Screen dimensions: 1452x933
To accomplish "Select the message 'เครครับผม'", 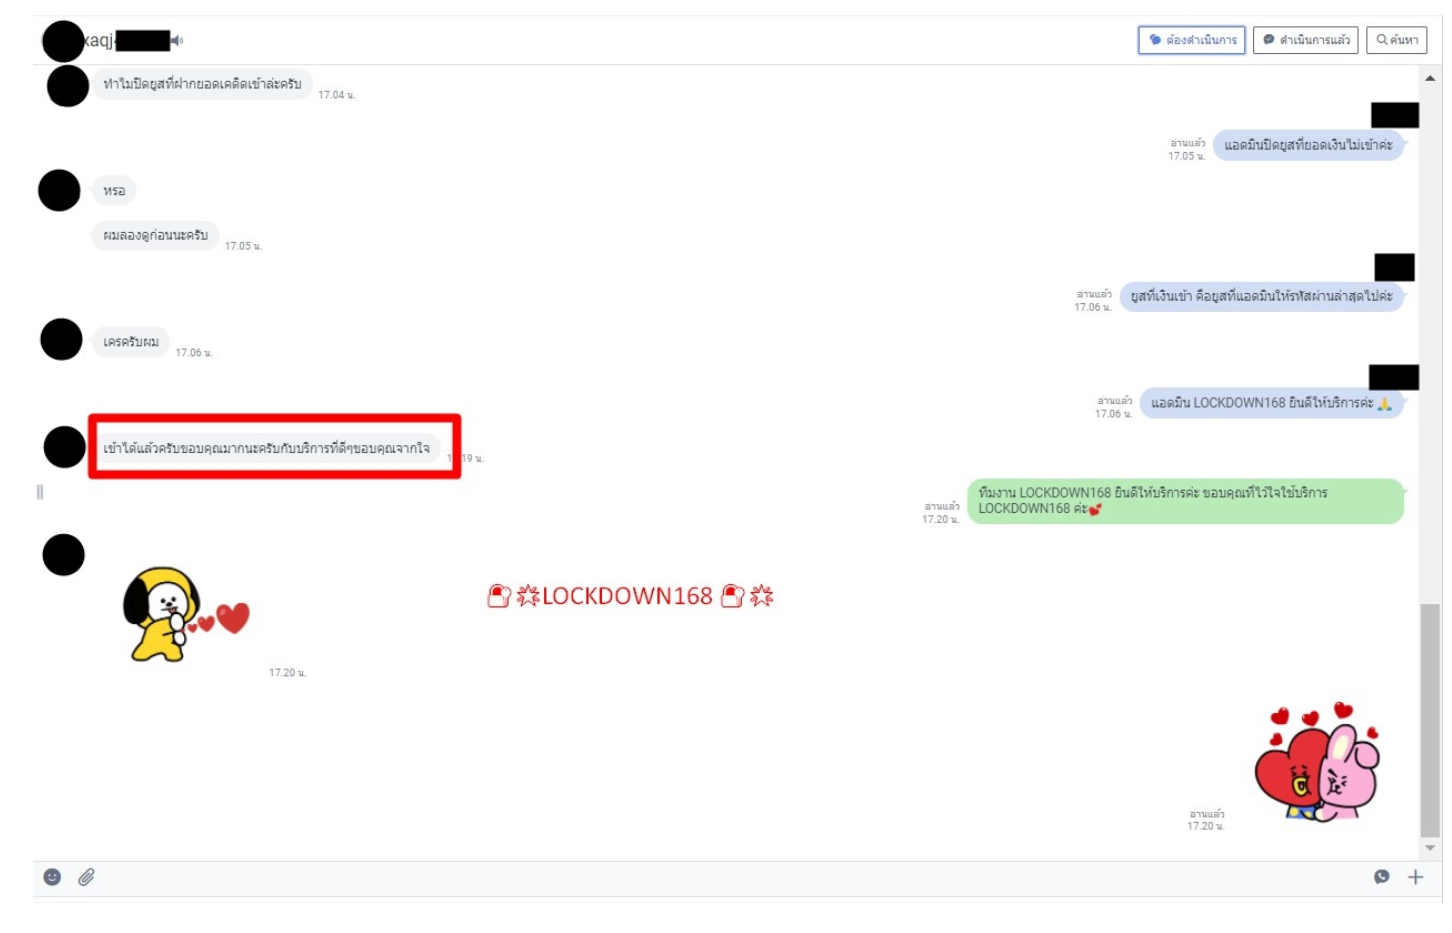I will point(131,342).
